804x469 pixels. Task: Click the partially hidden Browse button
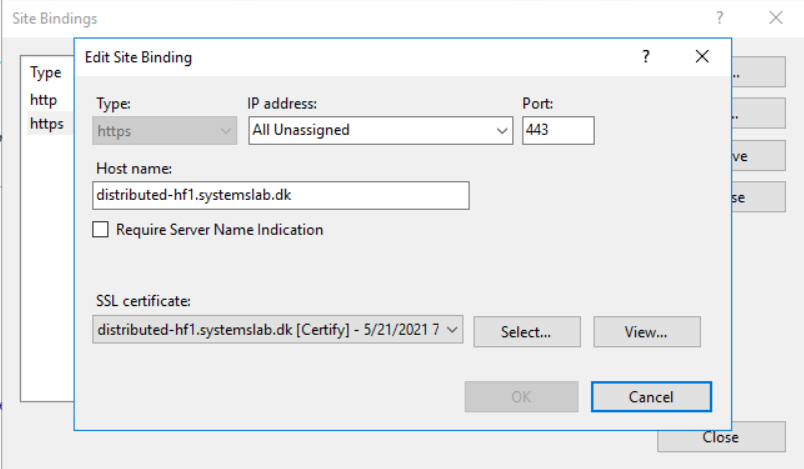(x=757, y=198)
